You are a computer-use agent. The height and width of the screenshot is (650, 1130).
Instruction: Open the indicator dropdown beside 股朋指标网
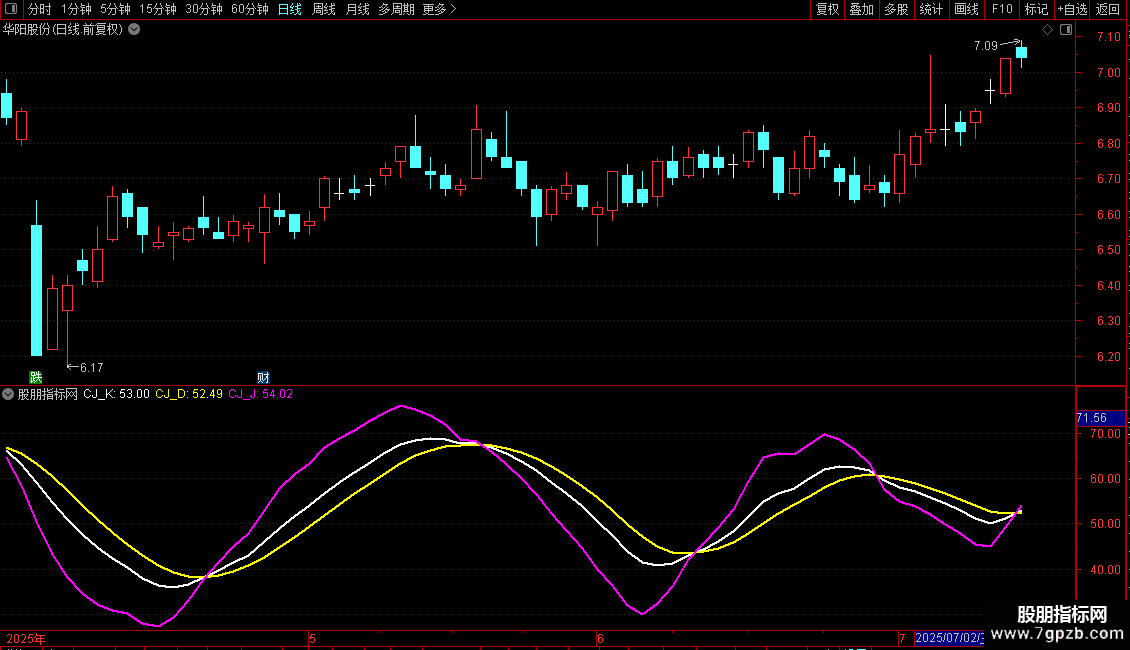pos(8,394)
